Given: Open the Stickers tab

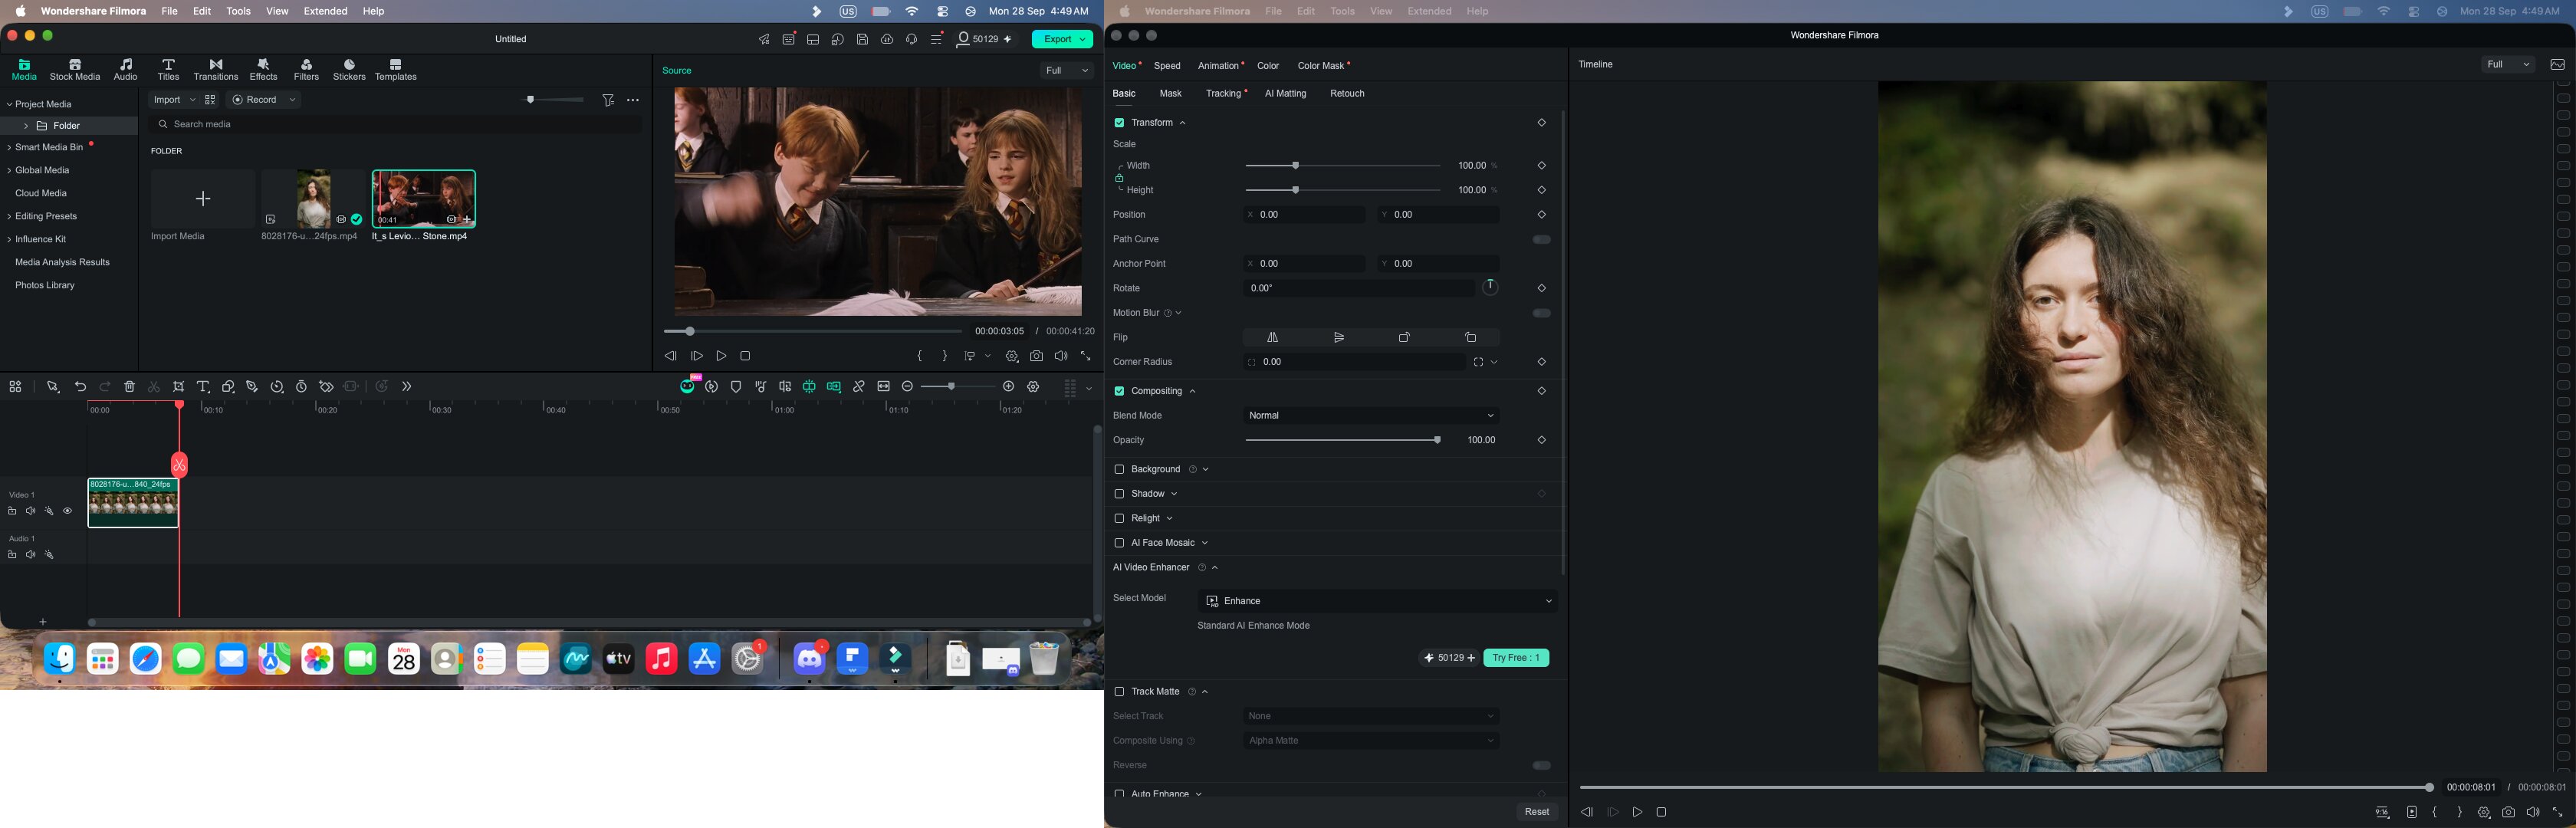Looking at the screenshot, I should (x=349, y=70).
